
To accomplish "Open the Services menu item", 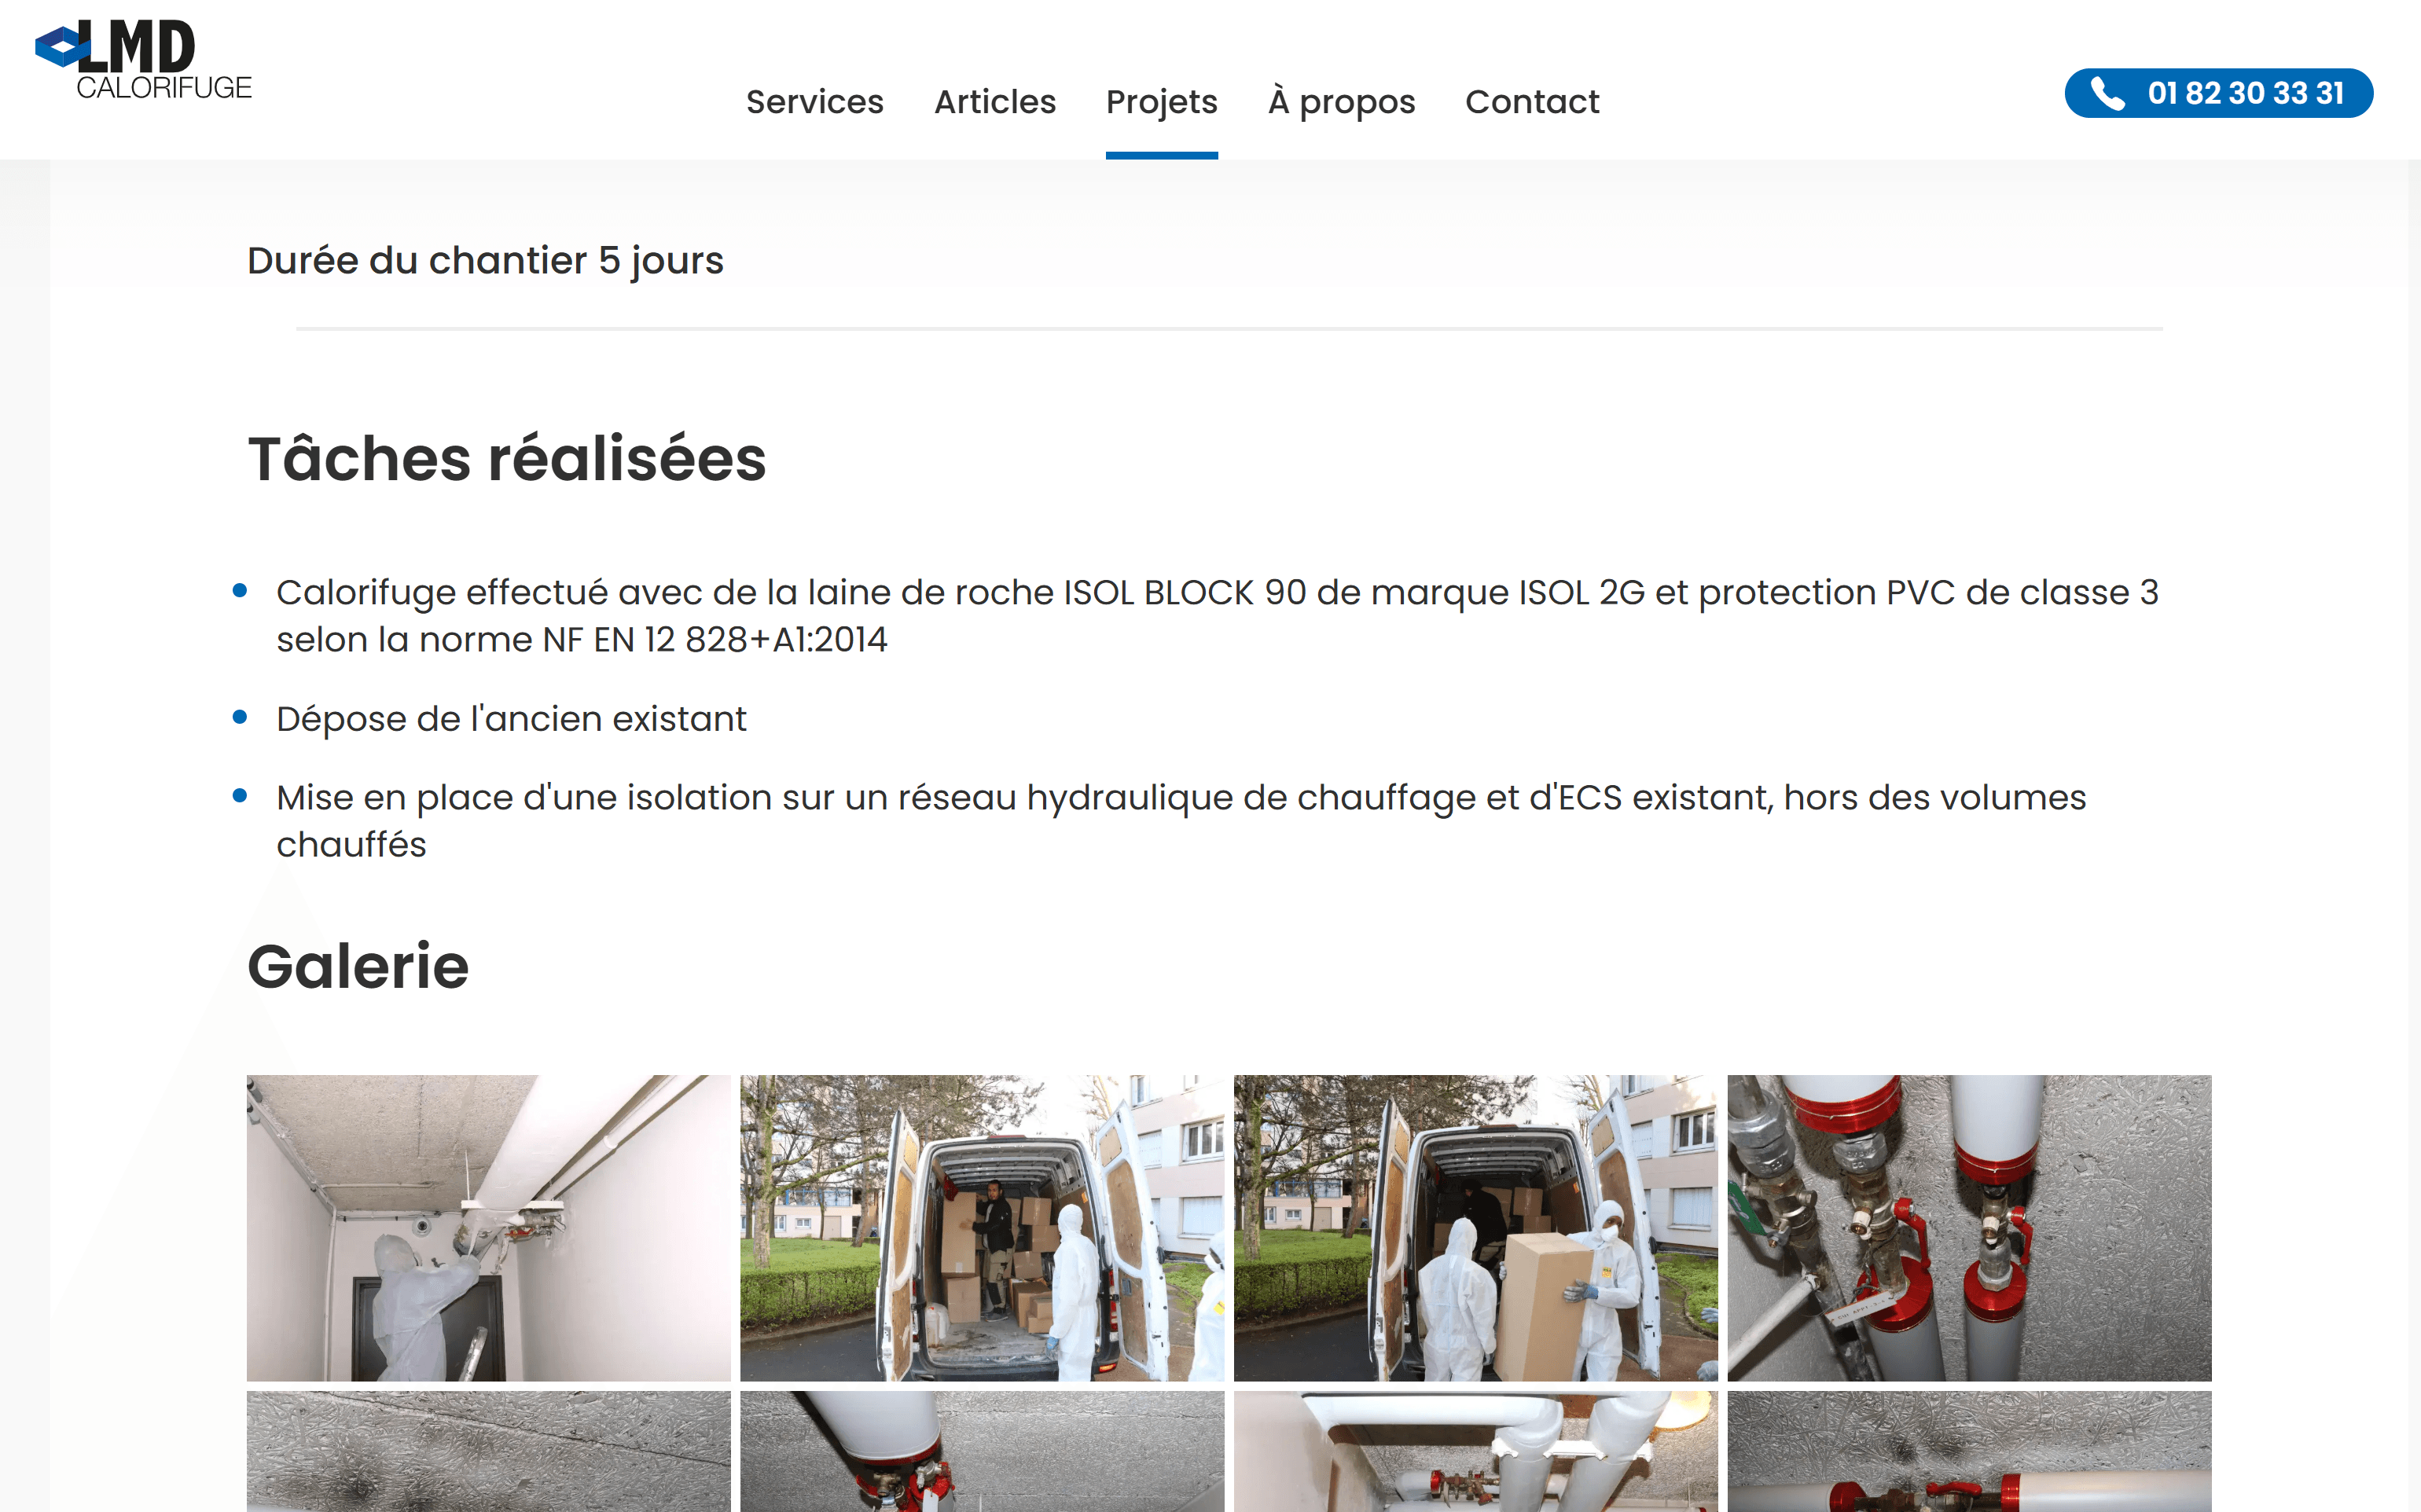I will (814, 102).
